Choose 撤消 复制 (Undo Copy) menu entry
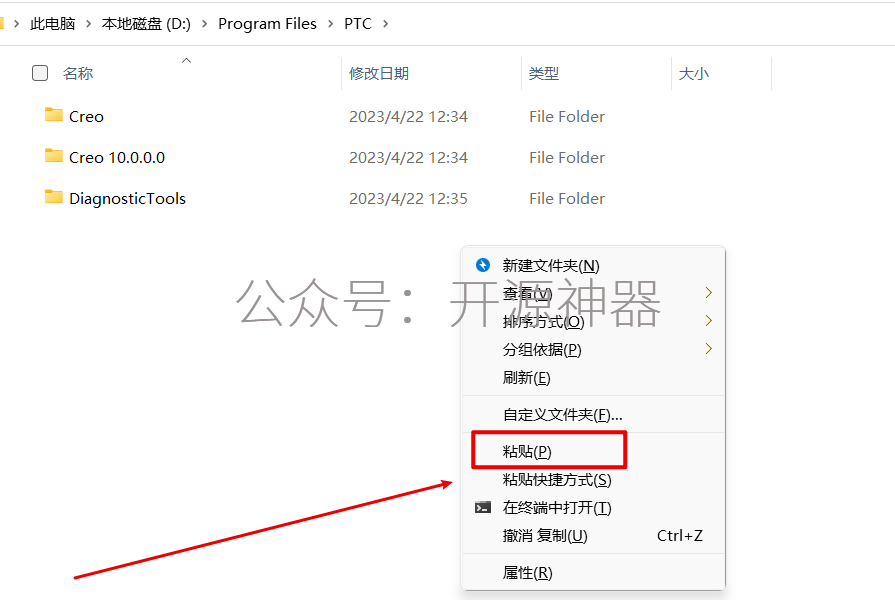The image size is (895, 600). (x=544, y=536)
